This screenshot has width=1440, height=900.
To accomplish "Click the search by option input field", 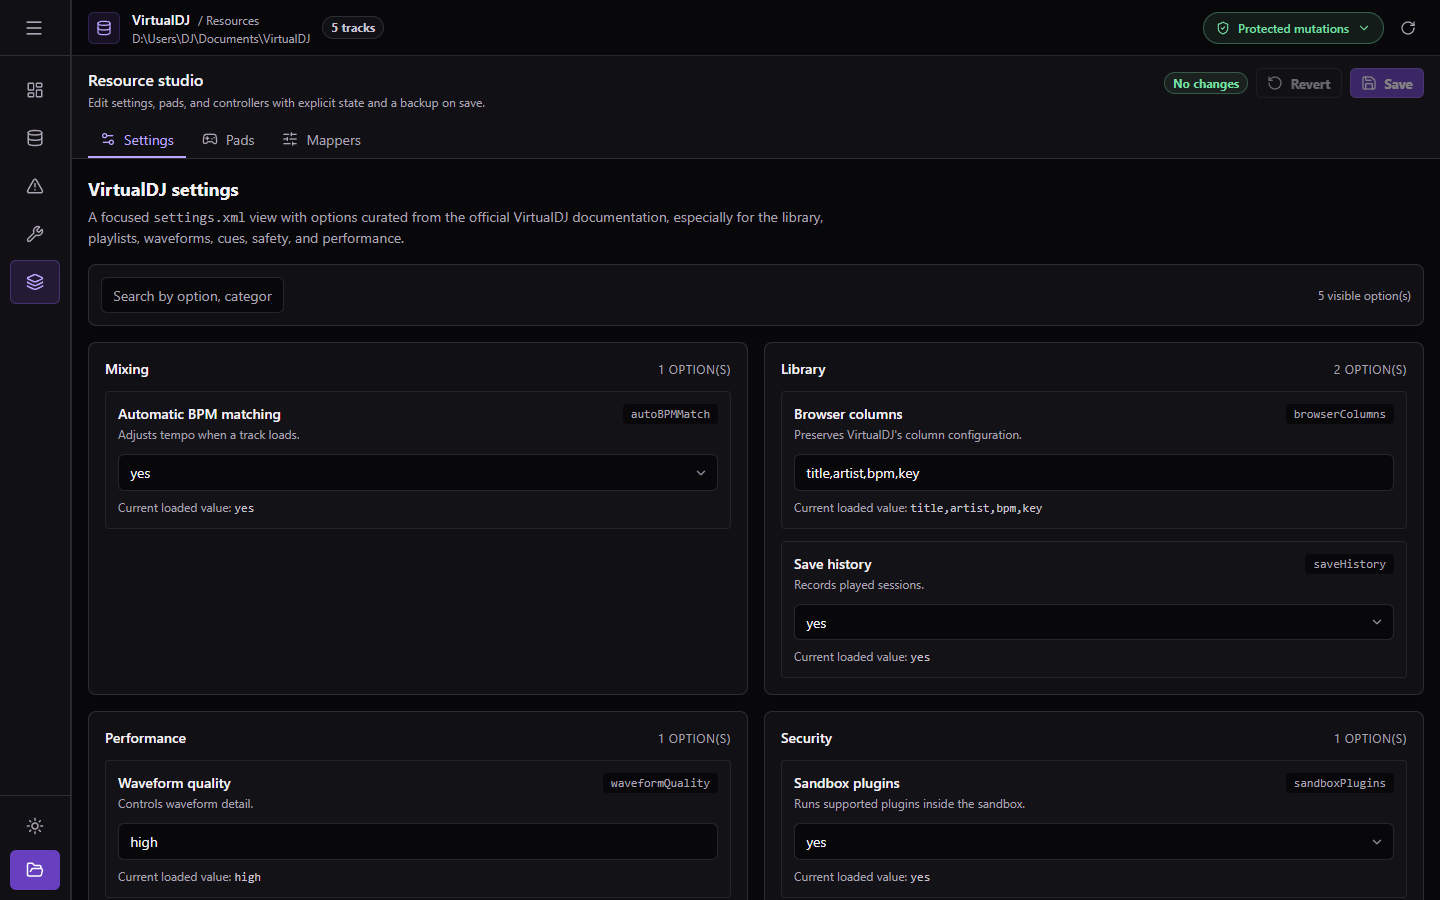I will pyautogui.click(x=192, y=295).
